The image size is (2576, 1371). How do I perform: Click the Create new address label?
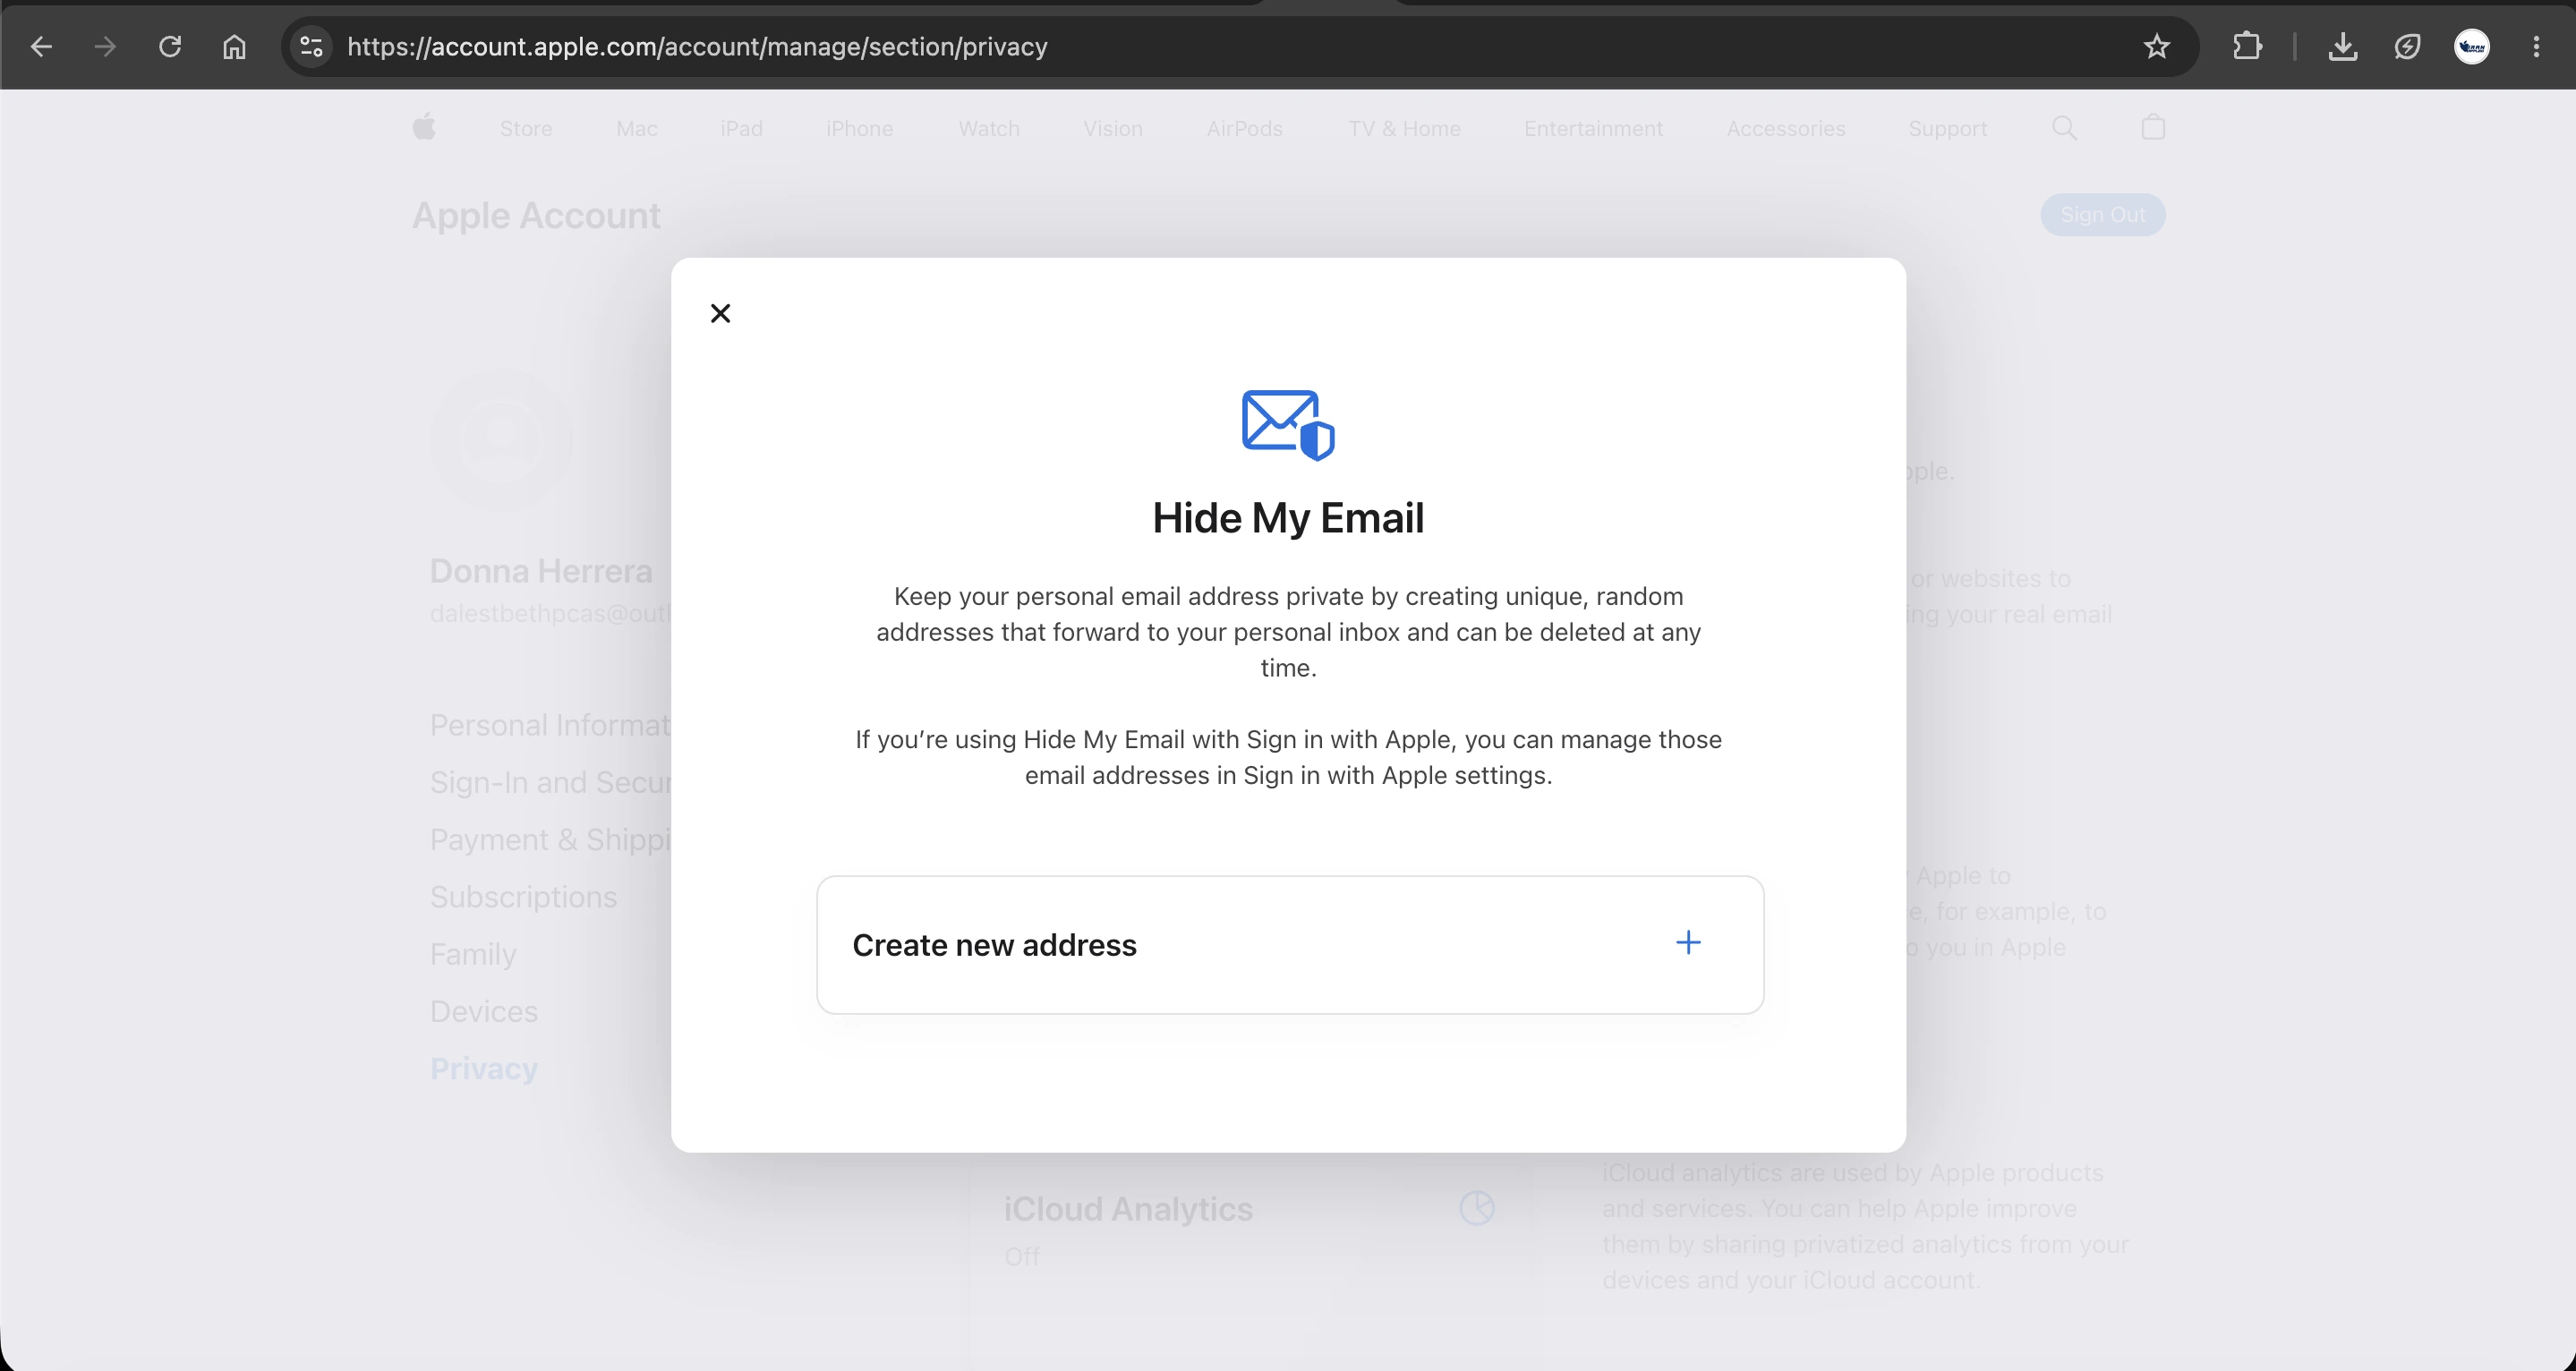point(994,945)
